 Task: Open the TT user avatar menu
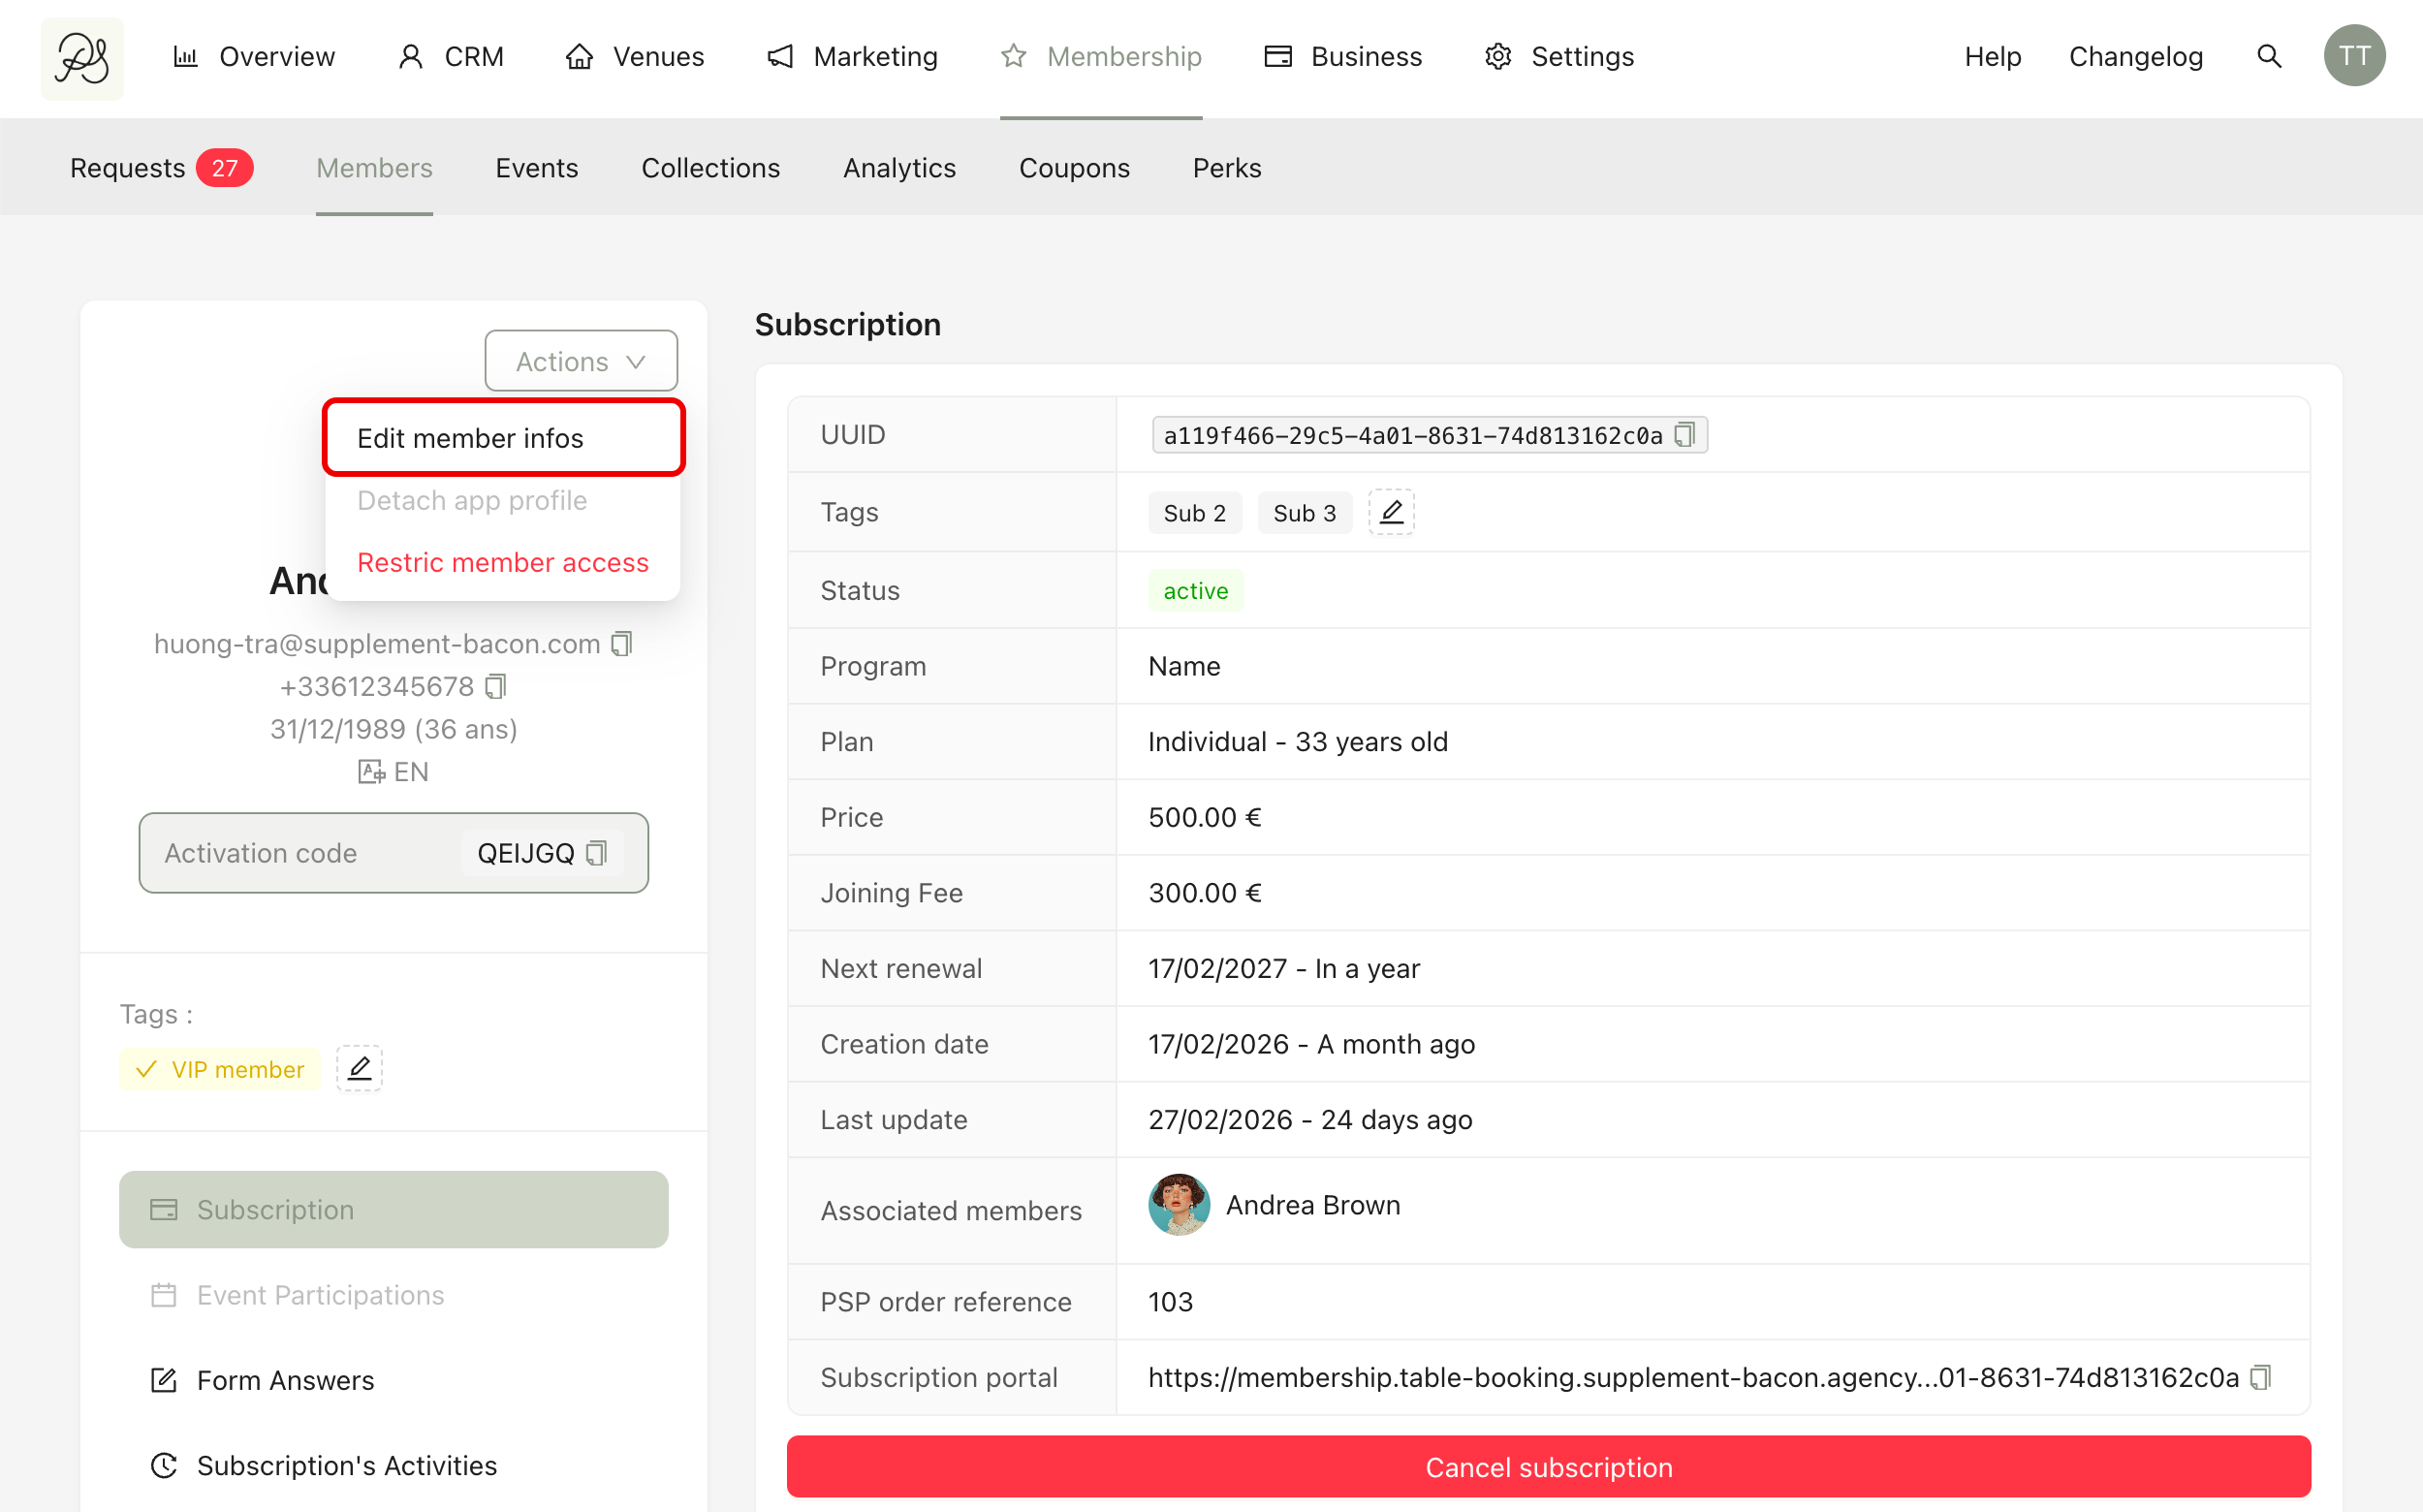2354,56
